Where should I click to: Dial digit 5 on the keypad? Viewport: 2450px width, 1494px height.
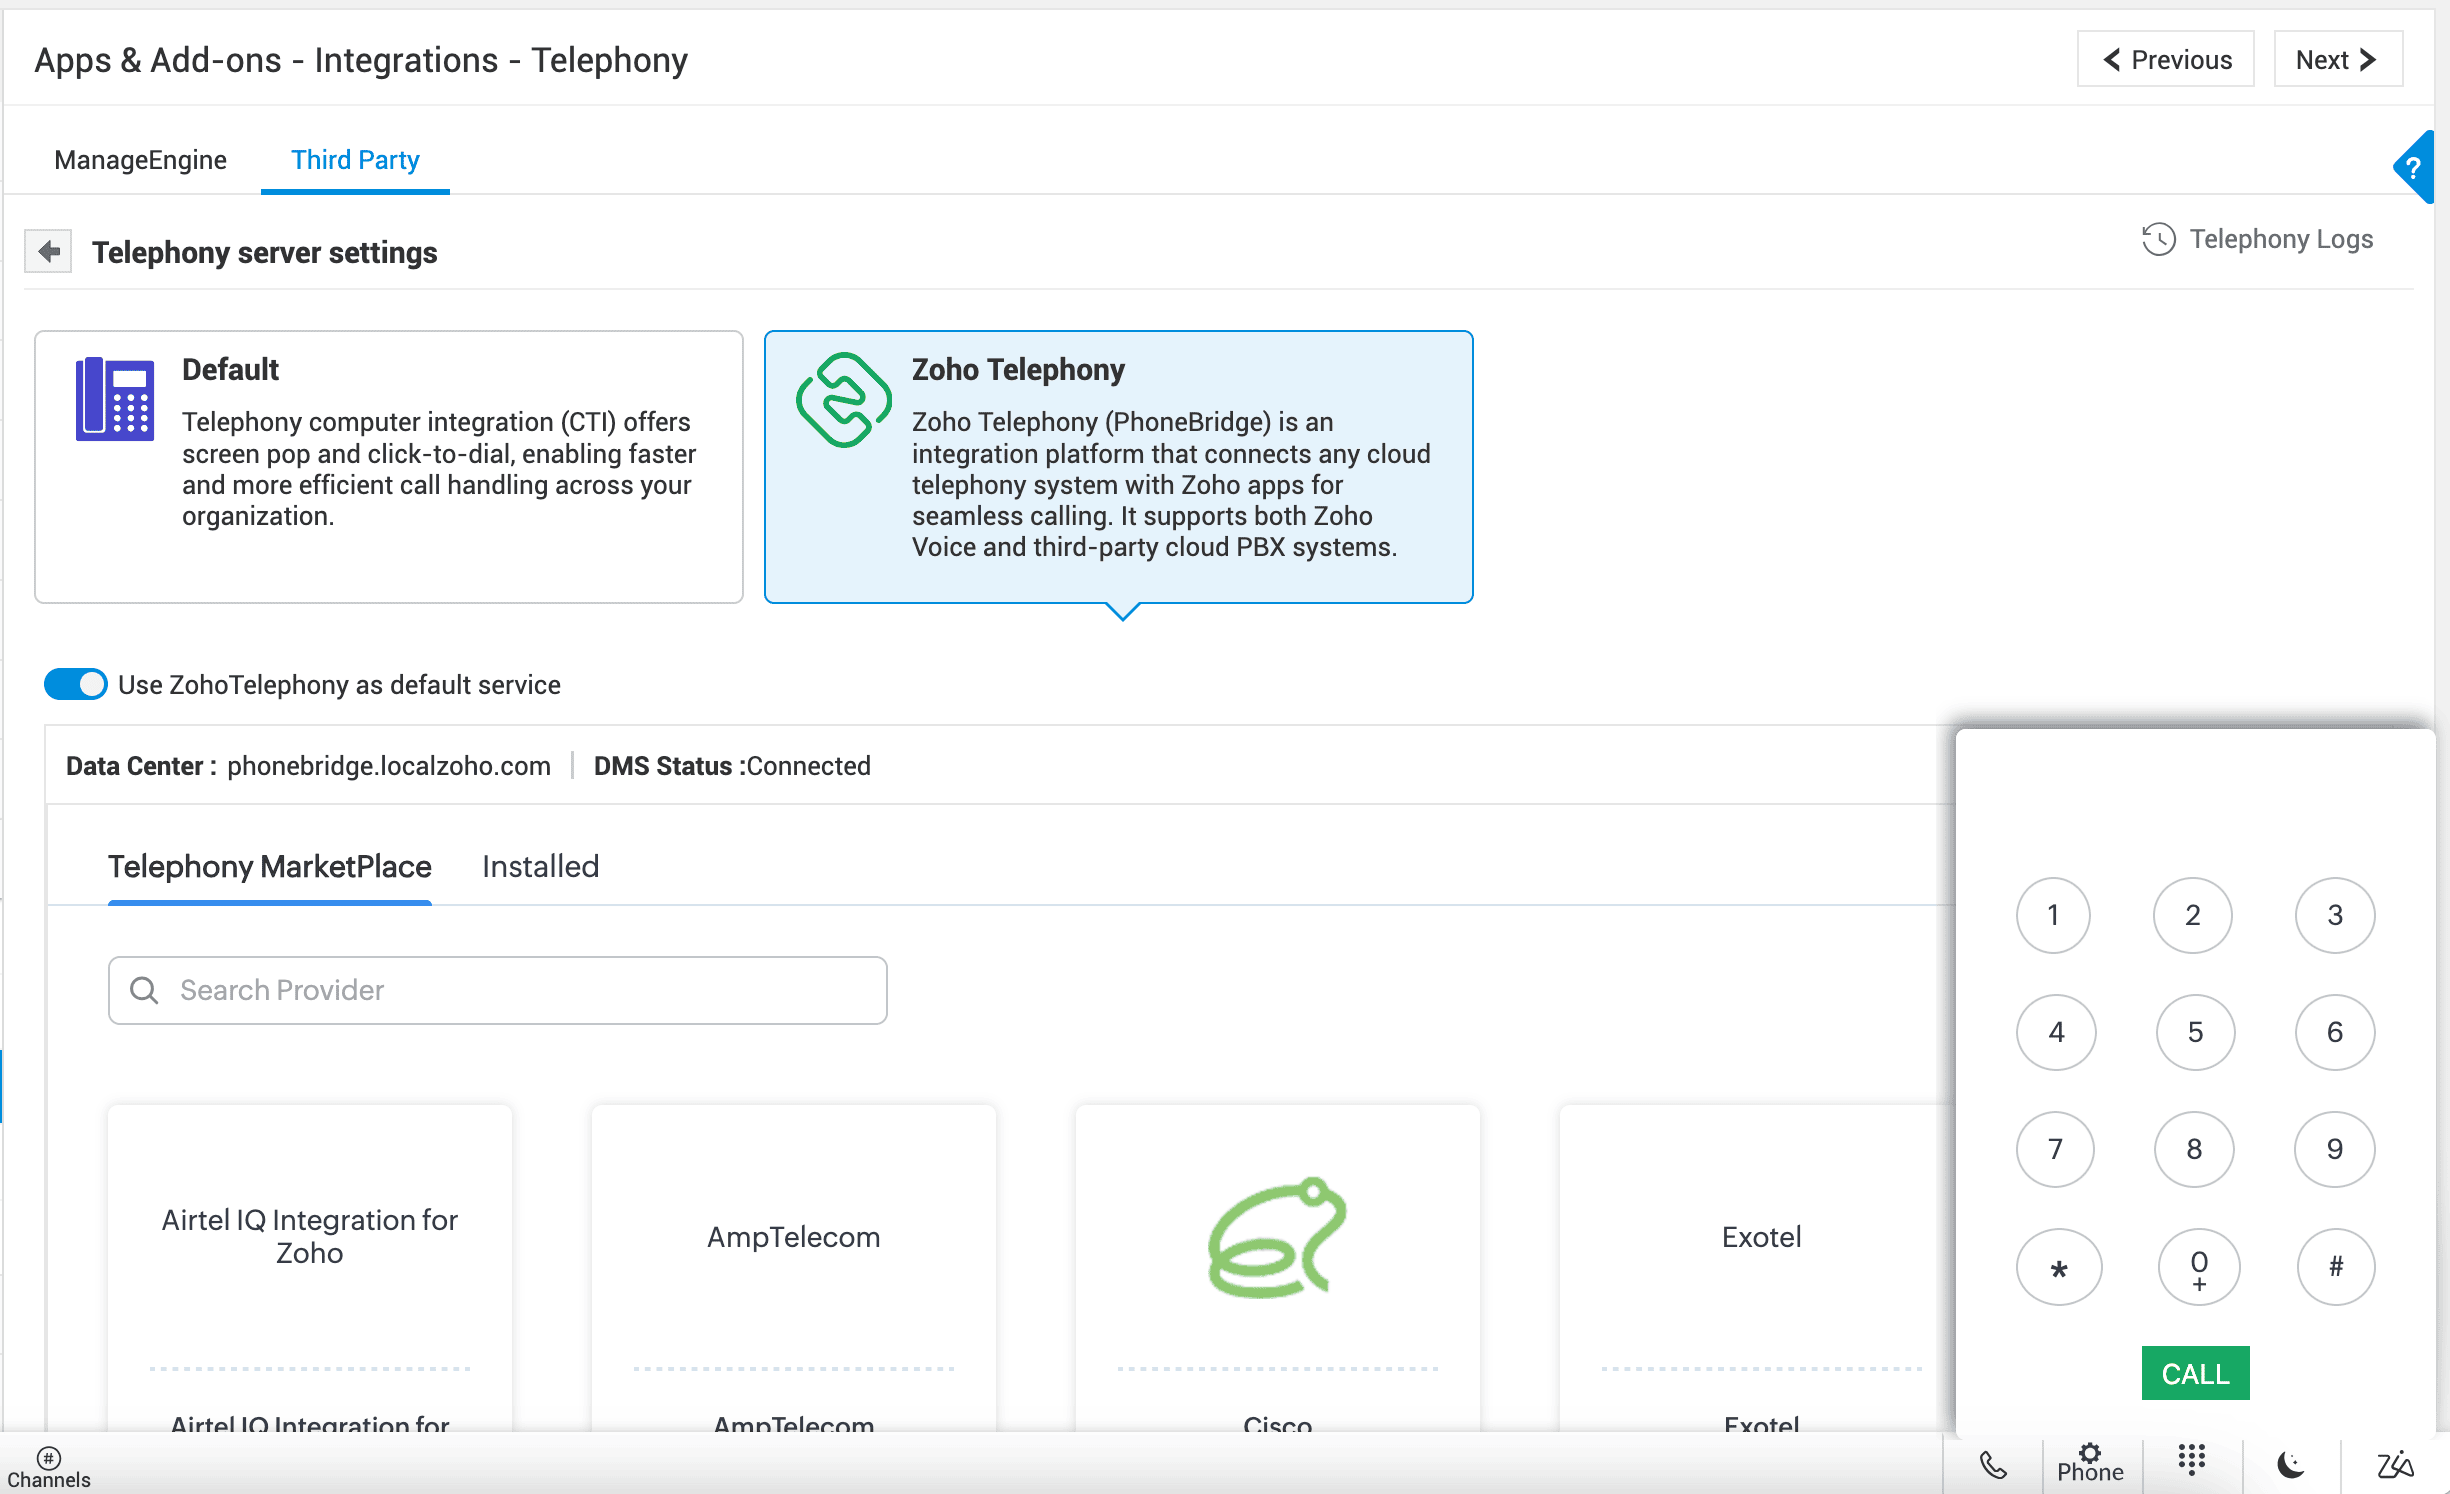tap(2195, 1032)
